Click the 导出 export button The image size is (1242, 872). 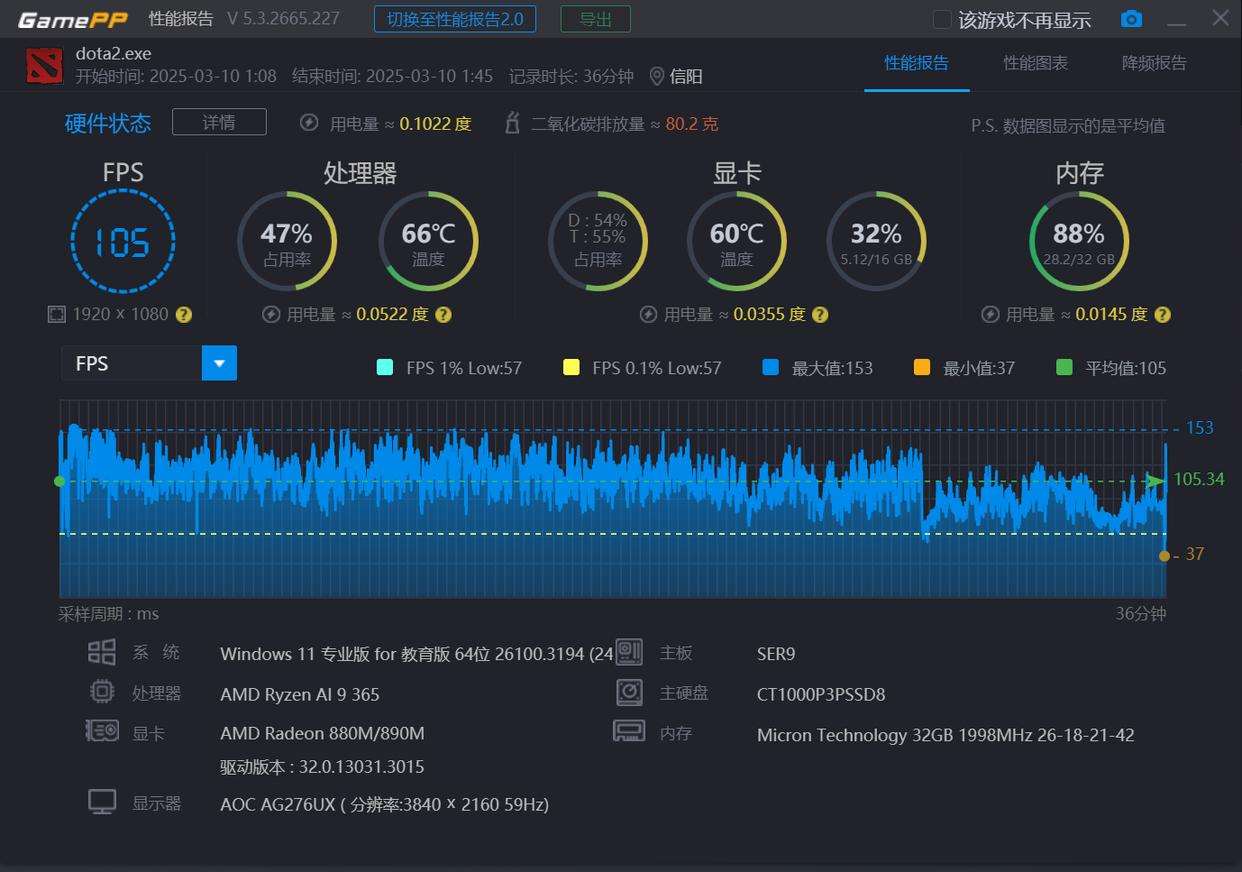tap(595, 19)
